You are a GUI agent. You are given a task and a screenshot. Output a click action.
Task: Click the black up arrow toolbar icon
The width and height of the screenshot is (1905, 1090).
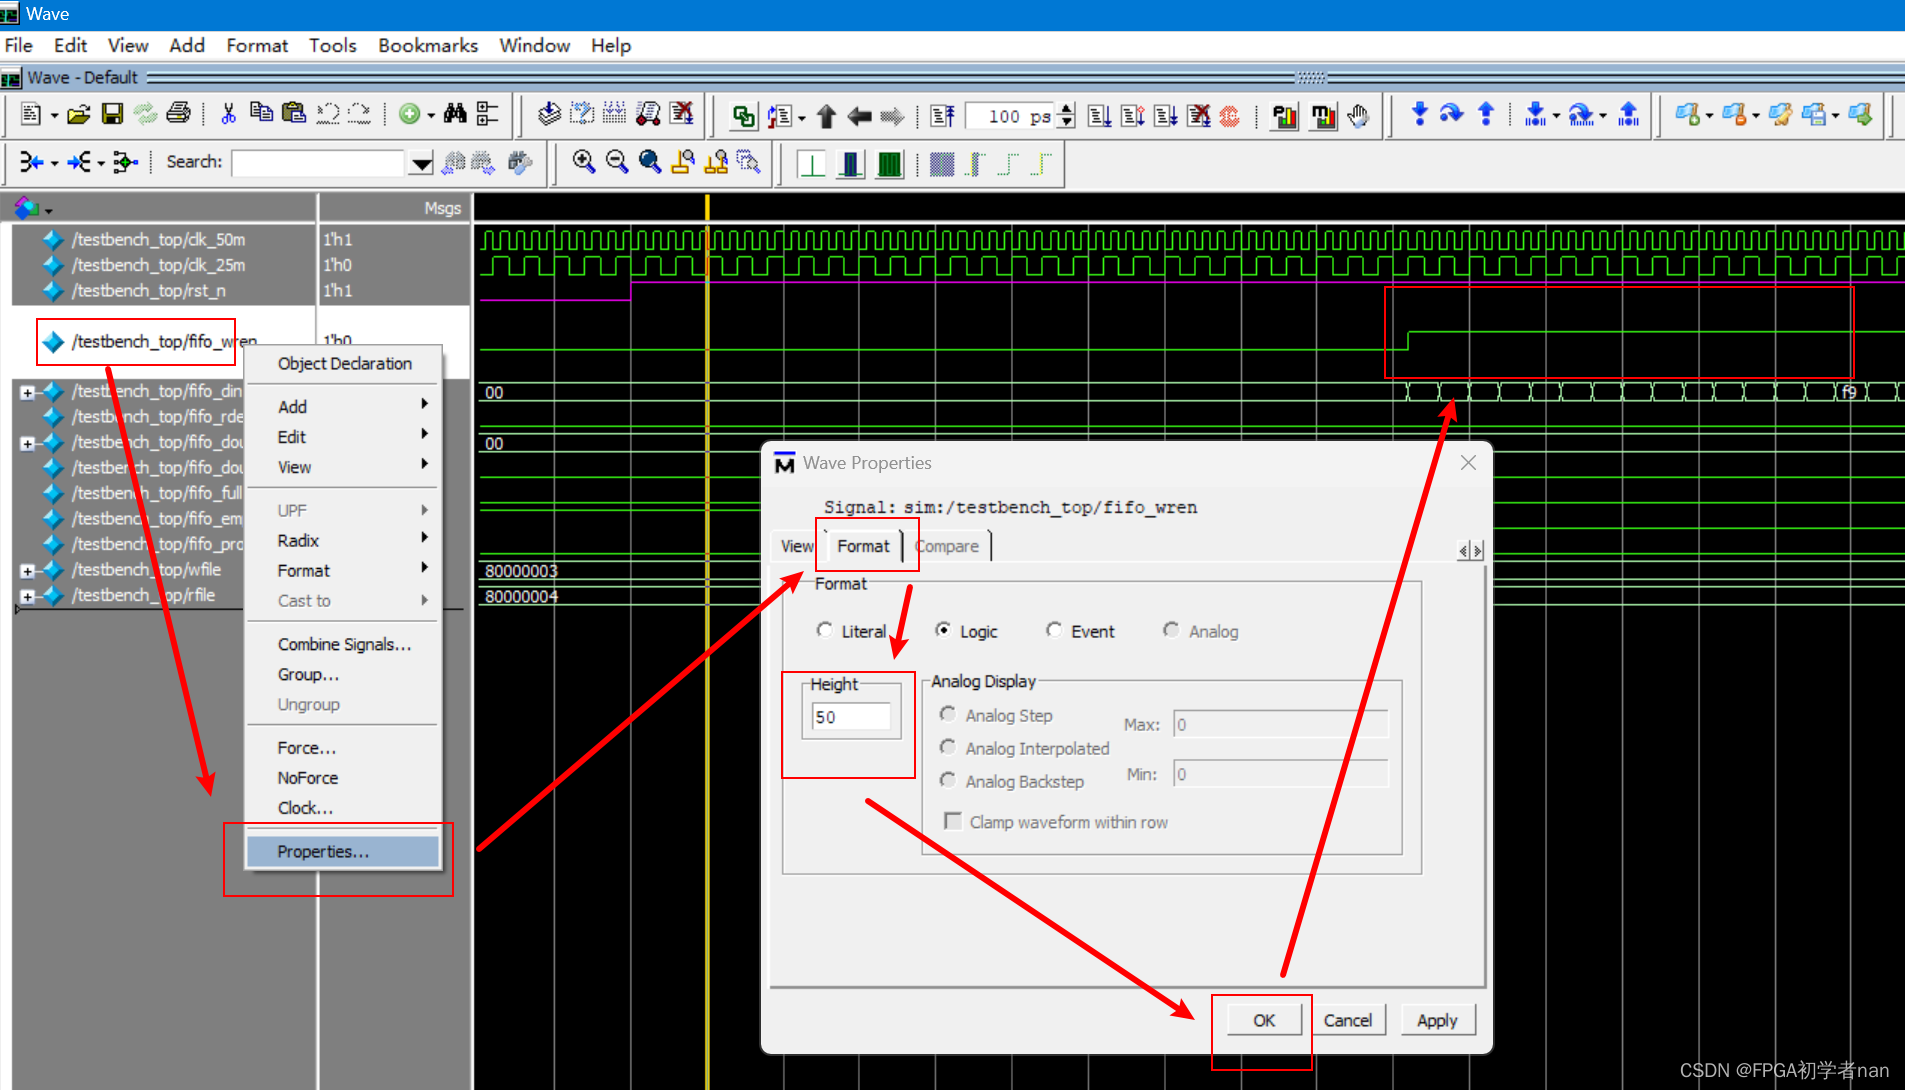pos(826,116)
